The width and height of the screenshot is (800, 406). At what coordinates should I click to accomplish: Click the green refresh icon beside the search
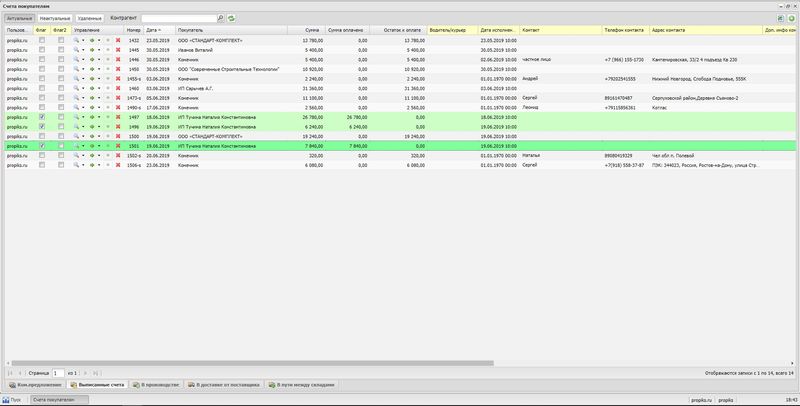231,18
